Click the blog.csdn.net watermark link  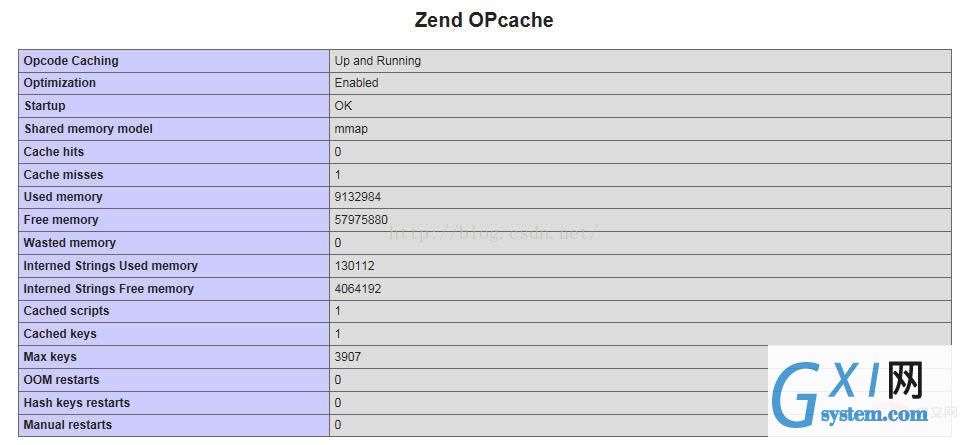tap(493, 233)
